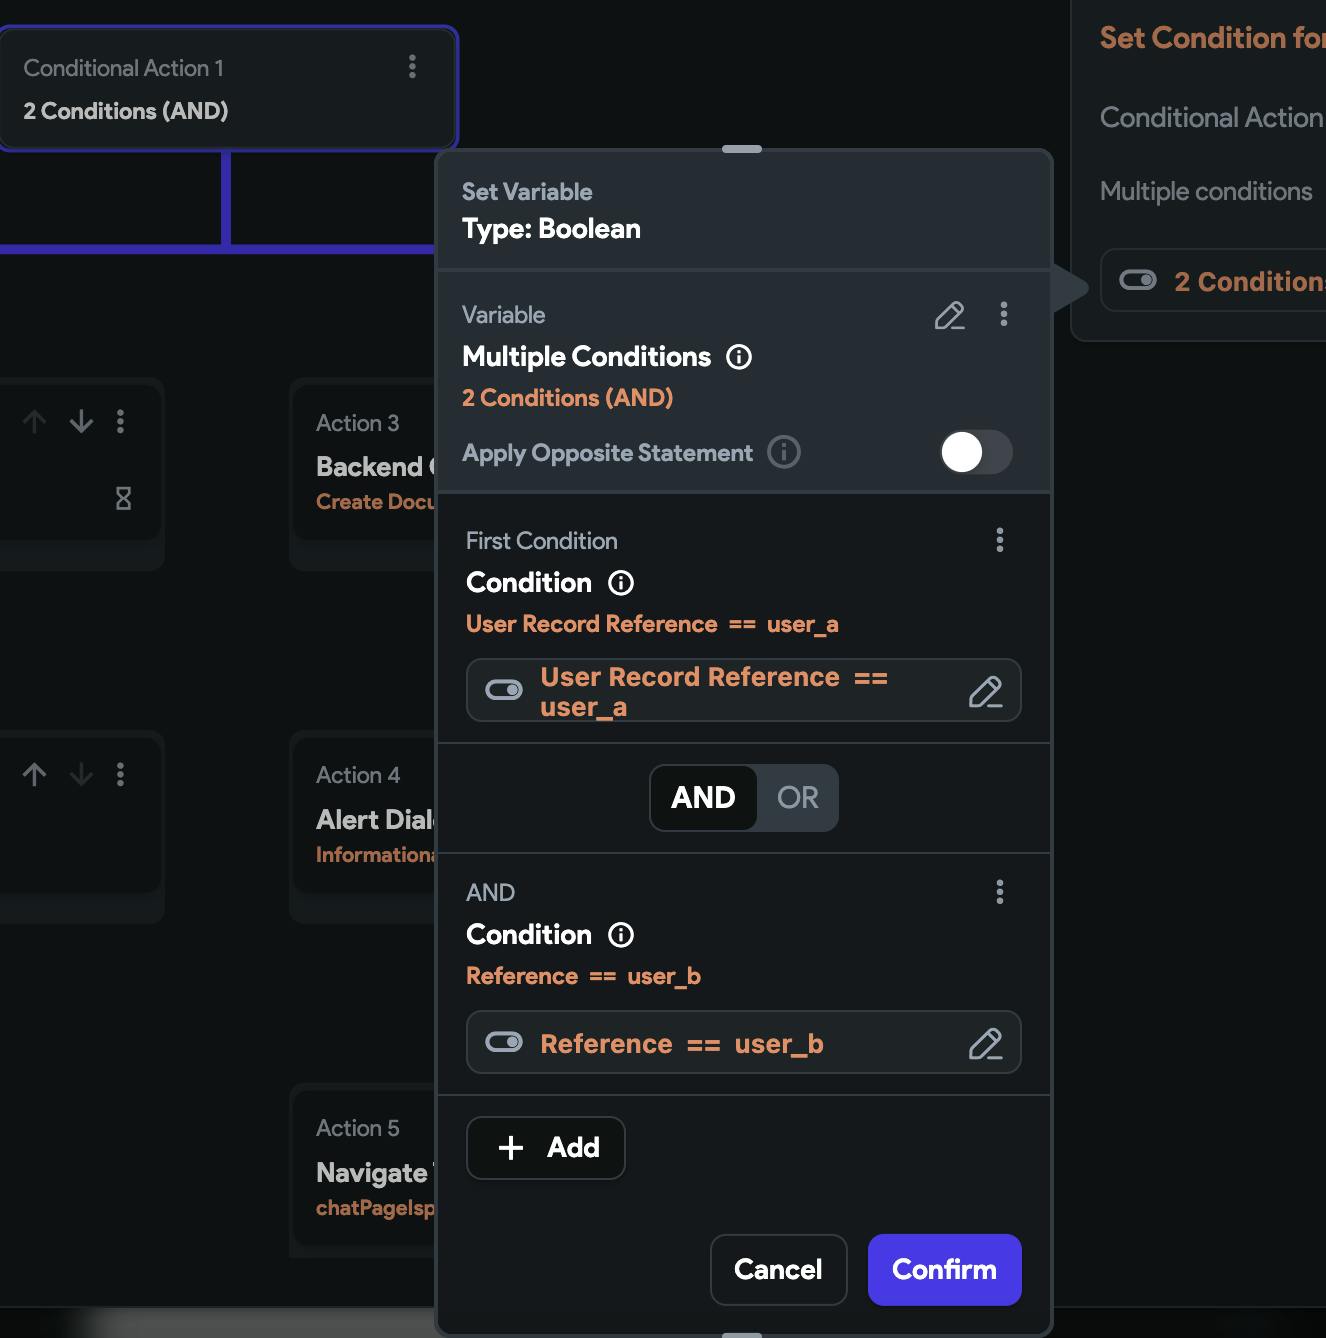The height and width of the screenshot is (1338, 1326).
Task: Open the First Condition three-dot menu
Action: [1000, 541]
